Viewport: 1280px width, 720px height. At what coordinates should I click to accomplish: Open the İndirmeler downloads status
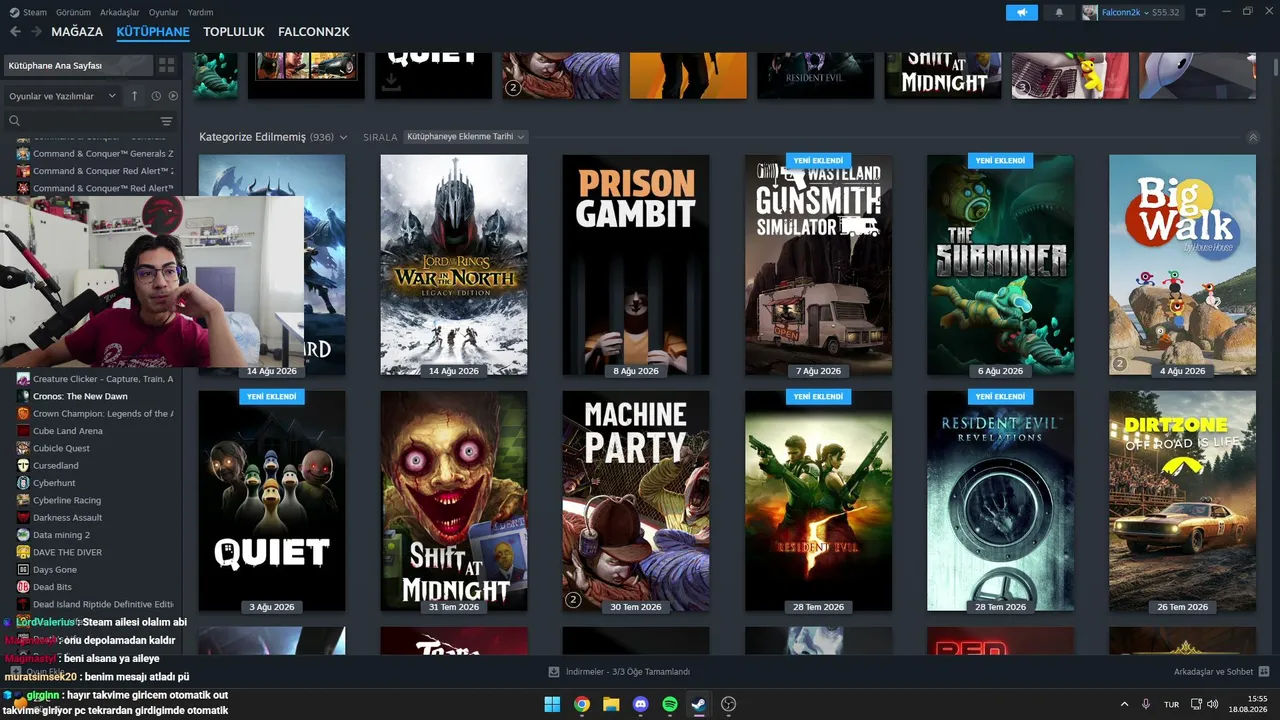point(620,672)
